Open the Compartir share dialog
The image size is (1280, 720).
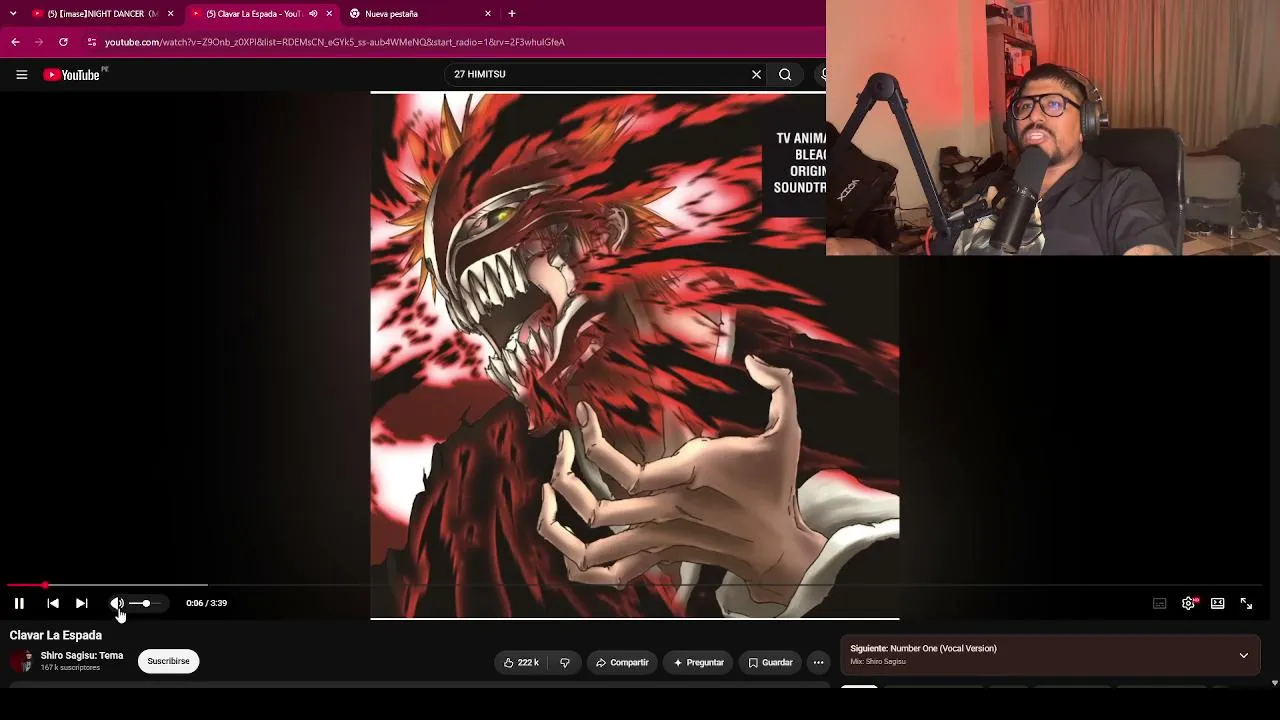[x=622, y=662]
